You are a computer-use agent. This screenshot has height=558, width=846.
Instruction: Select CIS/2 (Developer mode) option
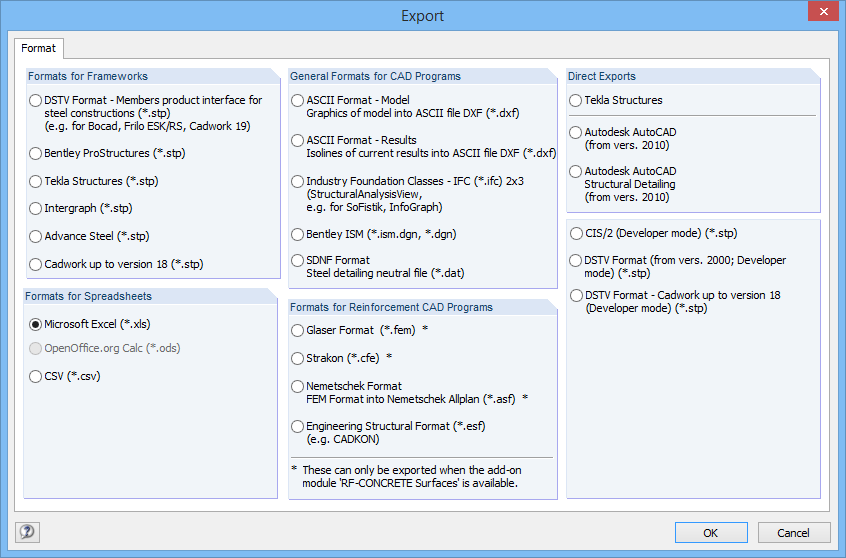(x=576, y=234)
